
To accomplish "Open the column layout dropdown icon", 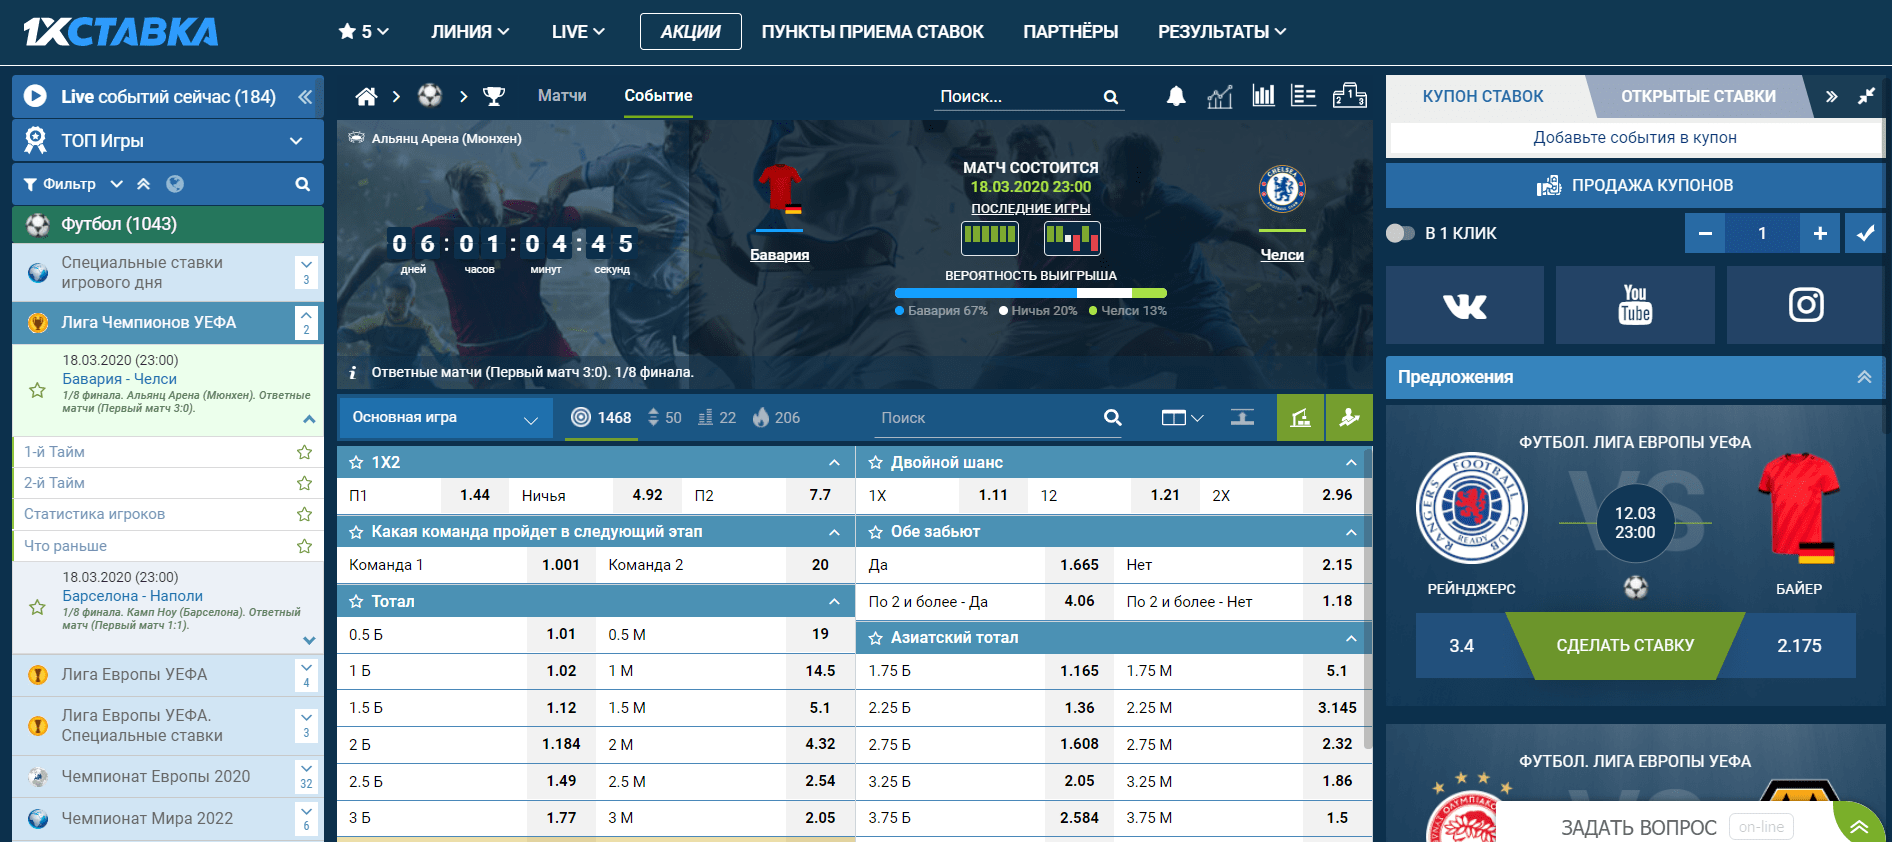I will 1182,418.
